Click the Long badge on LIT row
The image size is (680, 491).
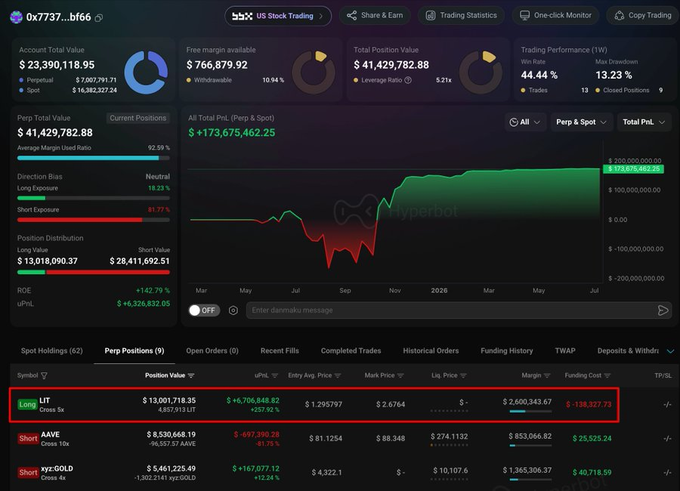pos(27,404)
